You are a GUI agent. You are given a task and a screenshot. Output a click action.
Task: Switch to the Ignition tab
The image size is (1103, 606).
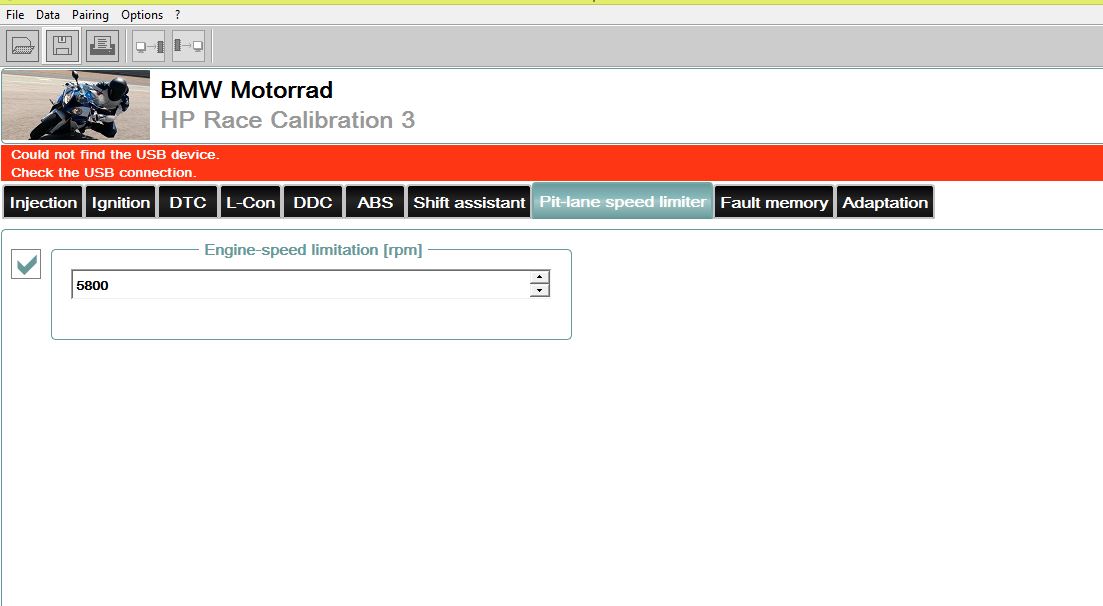pyautogui.click(x=121, y=202)
